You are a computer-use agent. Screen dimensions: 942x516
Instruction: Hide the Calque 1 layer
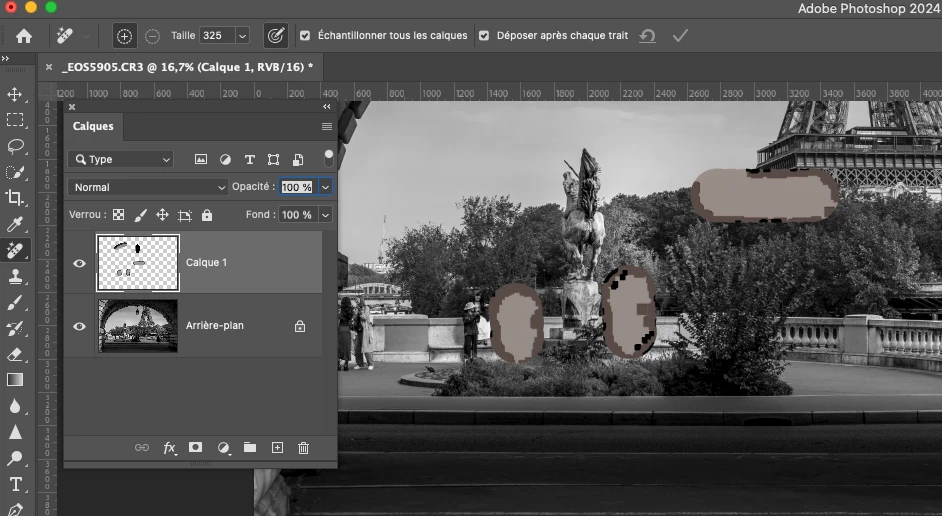pyautogui.click(x=79, y=263)
